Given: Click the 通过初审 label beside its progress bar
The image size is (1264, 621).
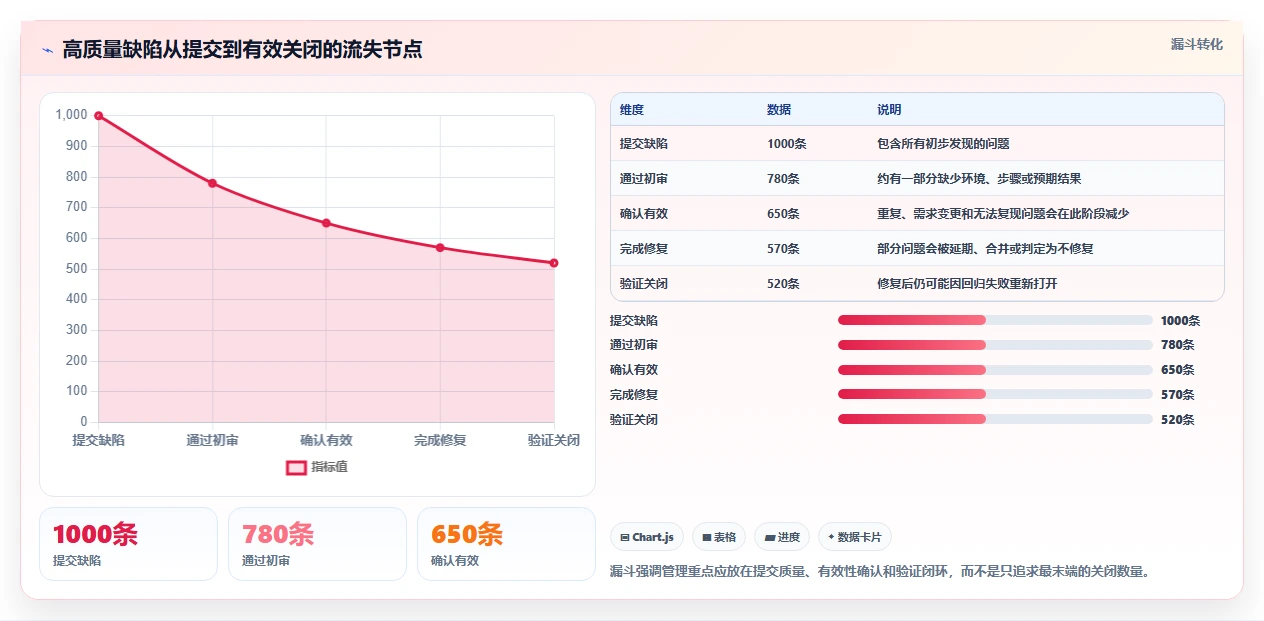Looking at the screenshot, I should [x=634, y=345].
